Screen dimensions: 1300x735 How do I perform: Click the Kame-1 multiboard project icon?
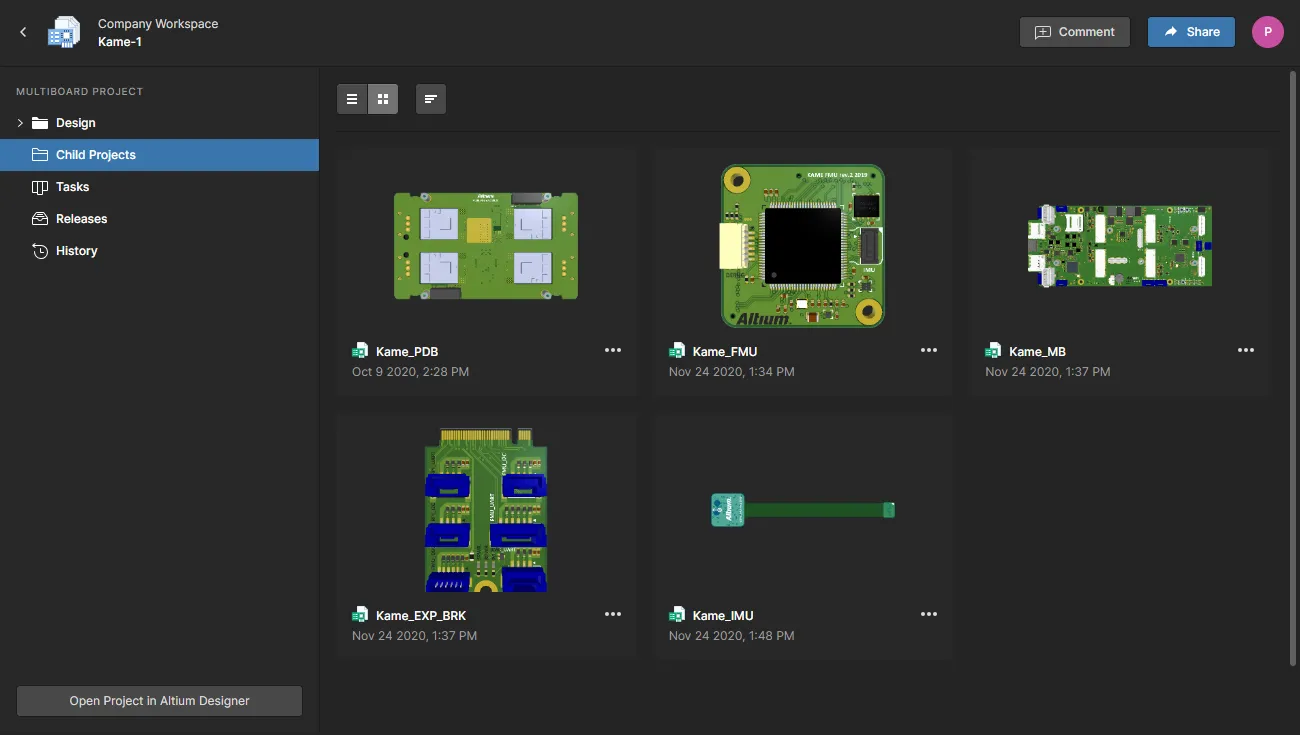[x=65, y=32]
